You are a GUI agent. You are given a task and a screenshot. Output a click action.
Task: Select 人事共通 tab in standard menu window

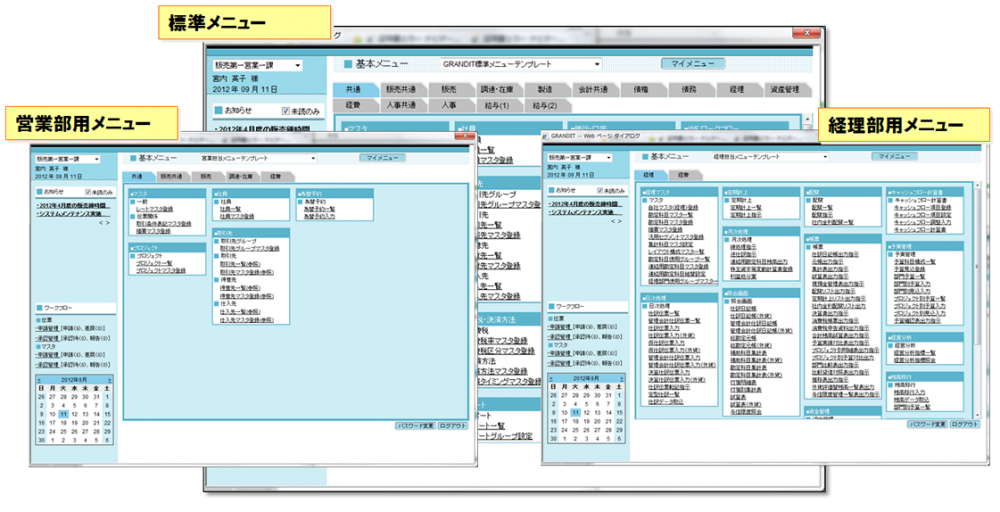[402, 105]
